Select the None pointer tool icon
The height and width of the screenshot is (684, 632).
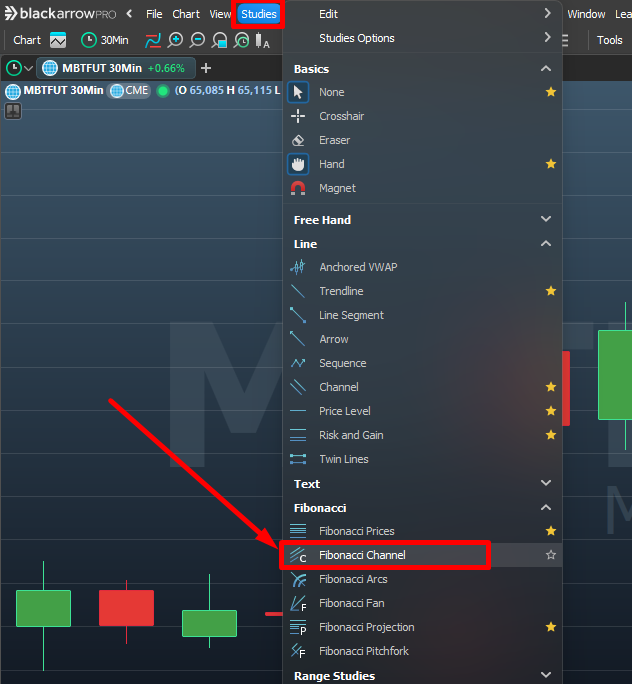pos(298,92)
